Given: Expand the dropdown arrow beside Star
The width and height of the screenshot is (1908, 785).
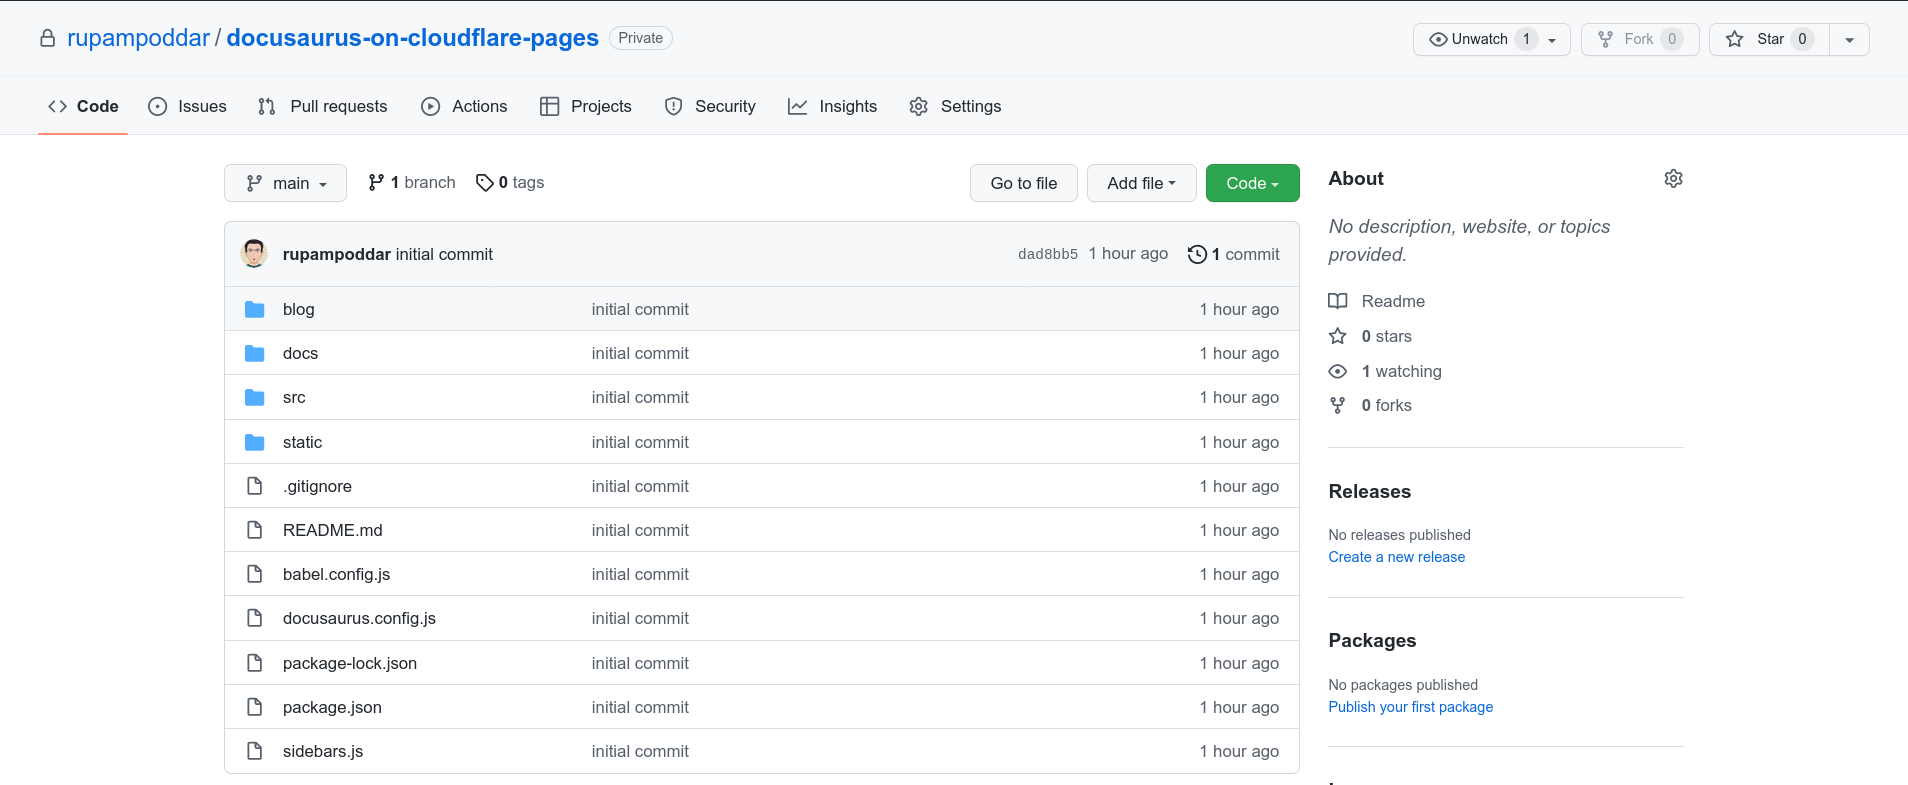Looking at the screenshot, I should click(x=1849, y=40).
